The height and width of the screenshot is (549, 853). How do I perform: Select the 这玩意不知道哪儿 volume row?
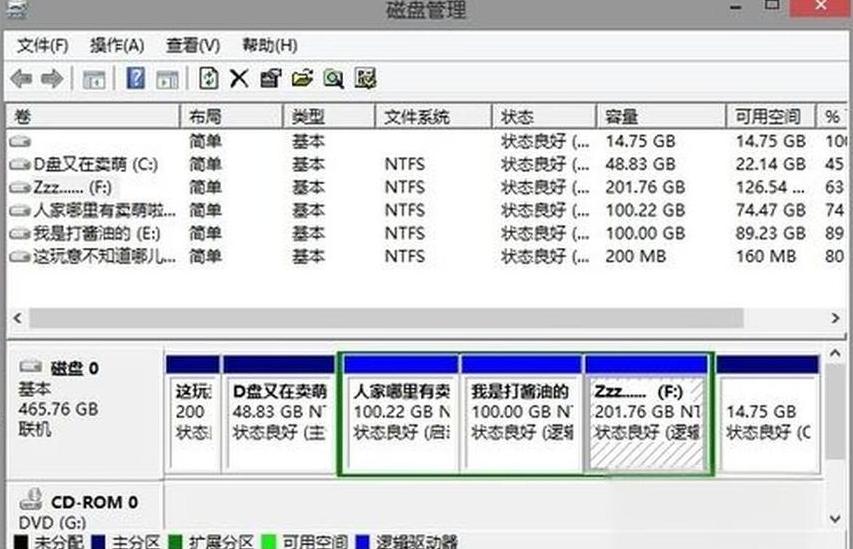(427, 257)
